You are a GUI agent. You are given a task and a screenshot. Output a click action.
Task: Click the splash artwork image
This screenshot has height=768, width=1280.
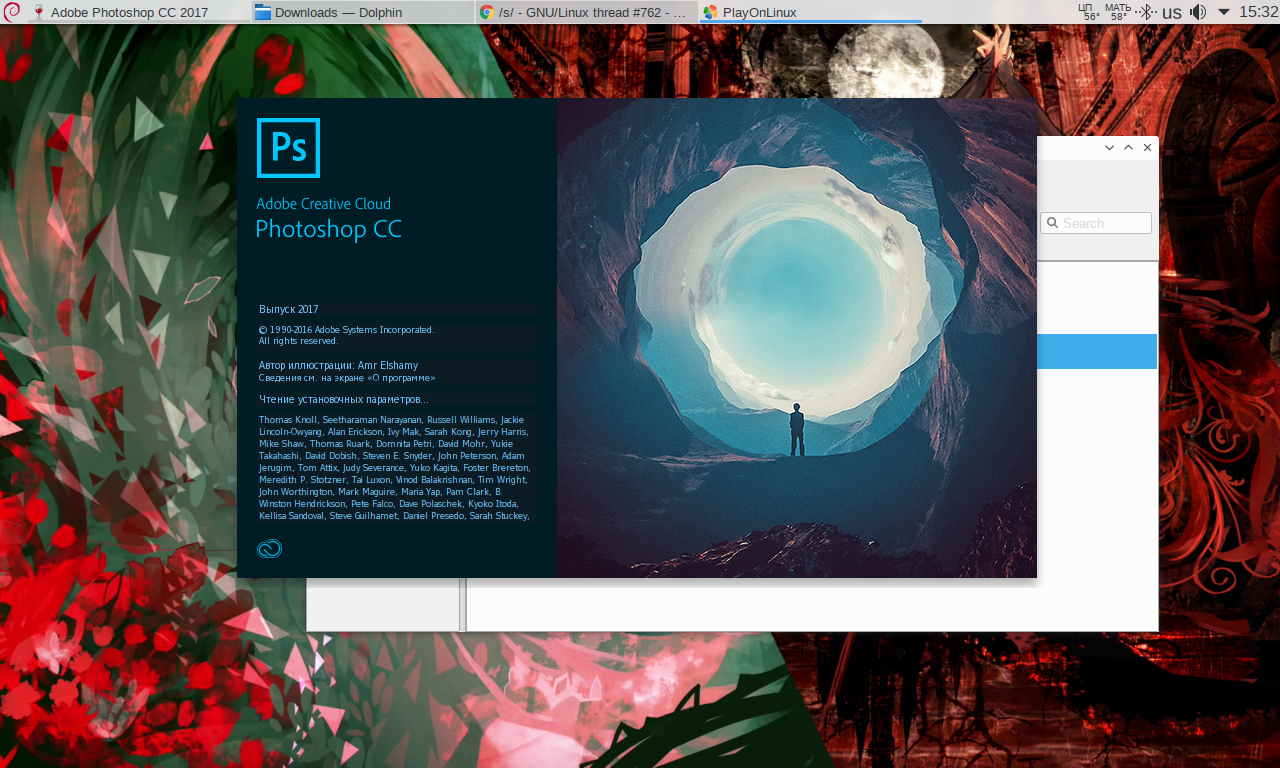point(797,338)
